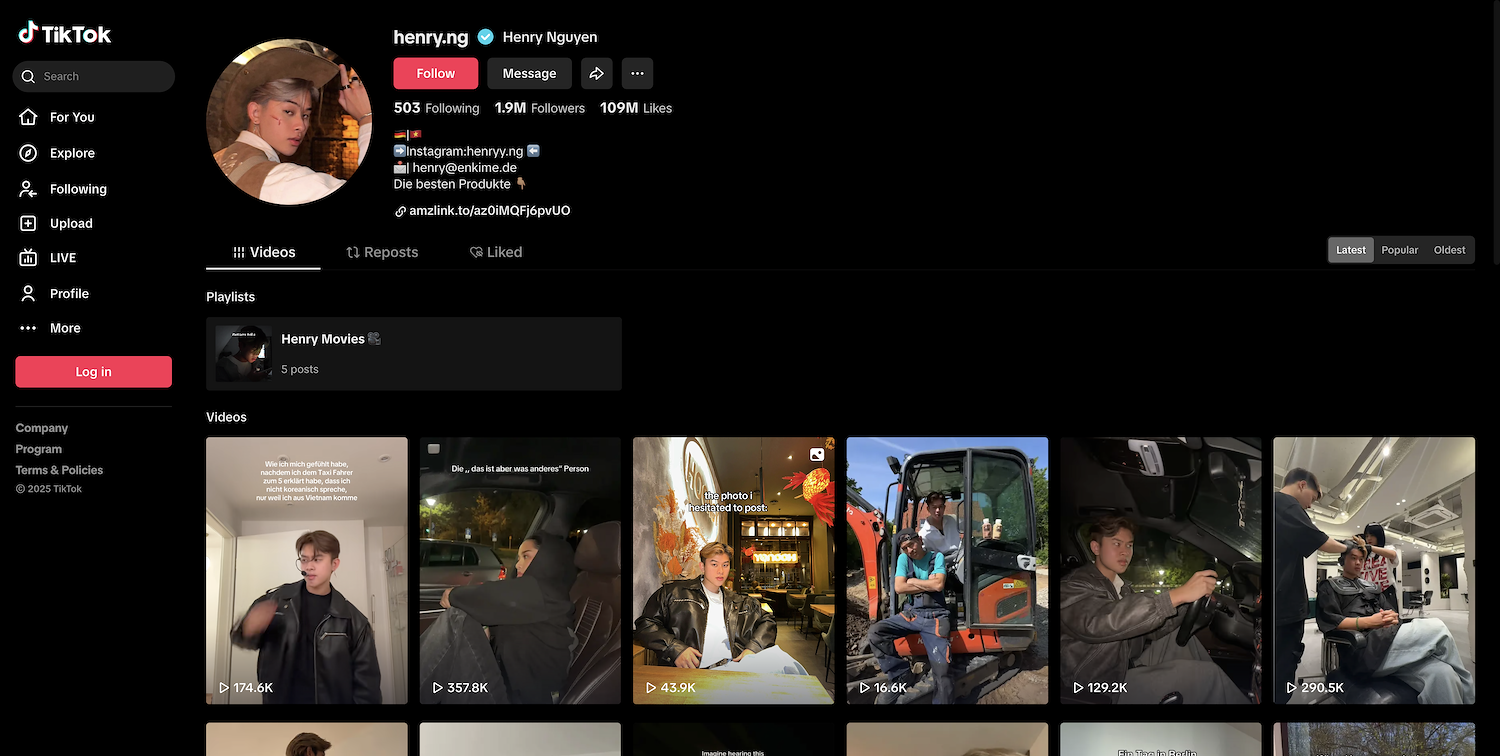Click the verified badge next to henry.ng
The image size is (1500, 756).
point(486,37)
